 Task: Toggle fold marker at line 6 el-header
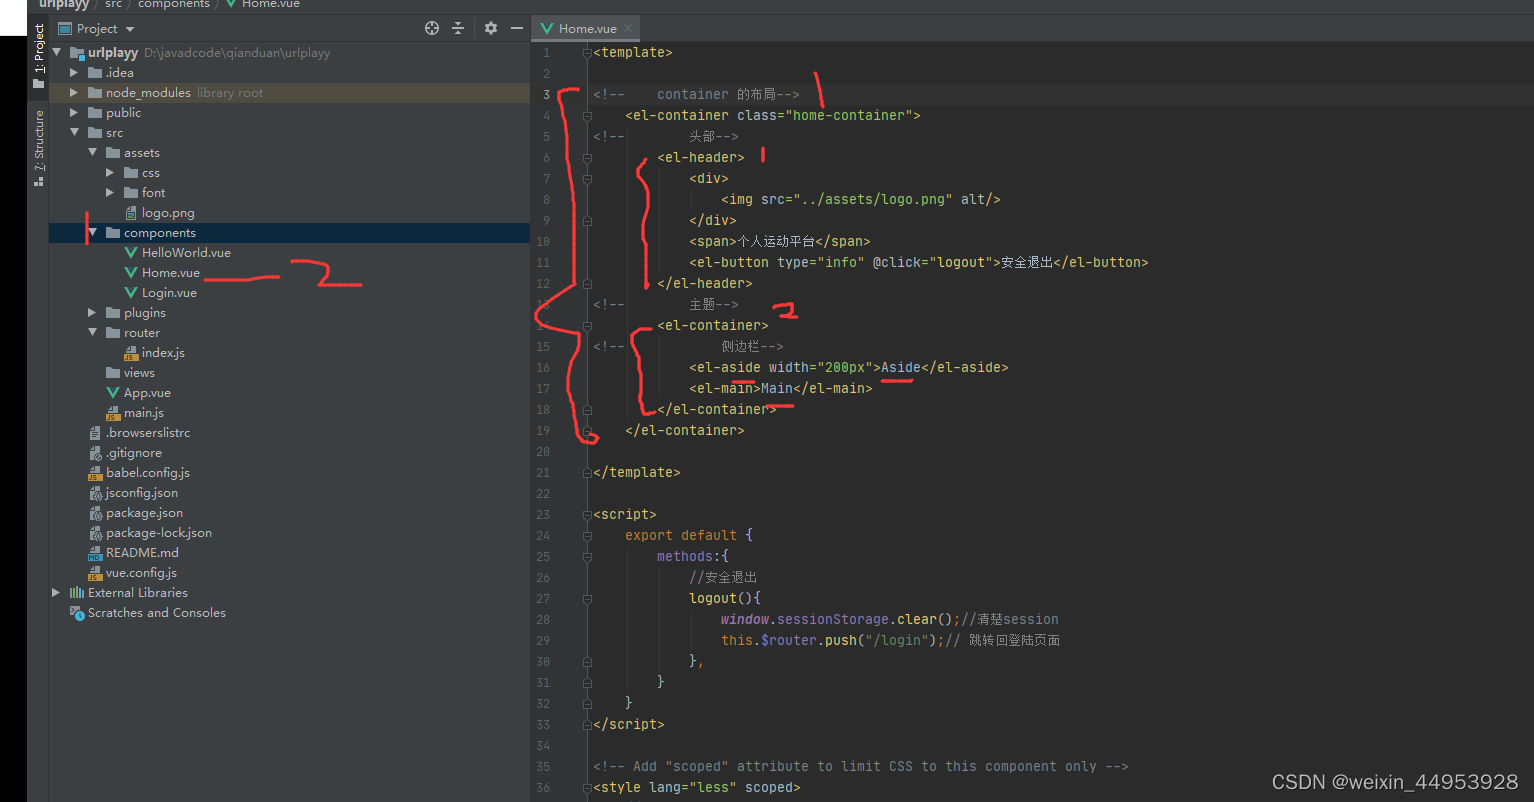(x=588, y=157)
